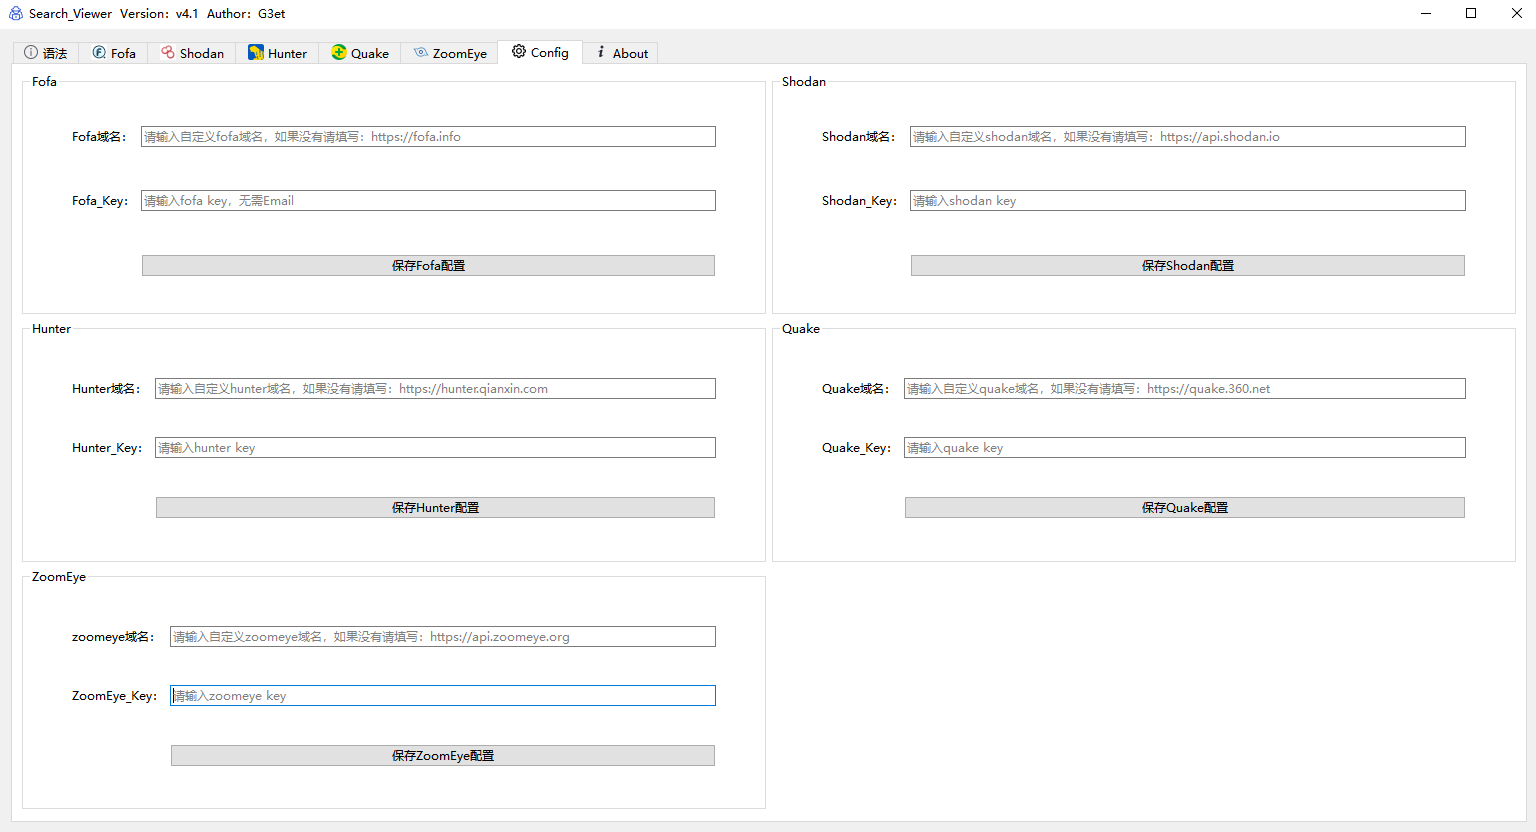The width and height of the screenshot is (1536, 832).
Task: Select the Config tab
Action: tap(540, 52)
